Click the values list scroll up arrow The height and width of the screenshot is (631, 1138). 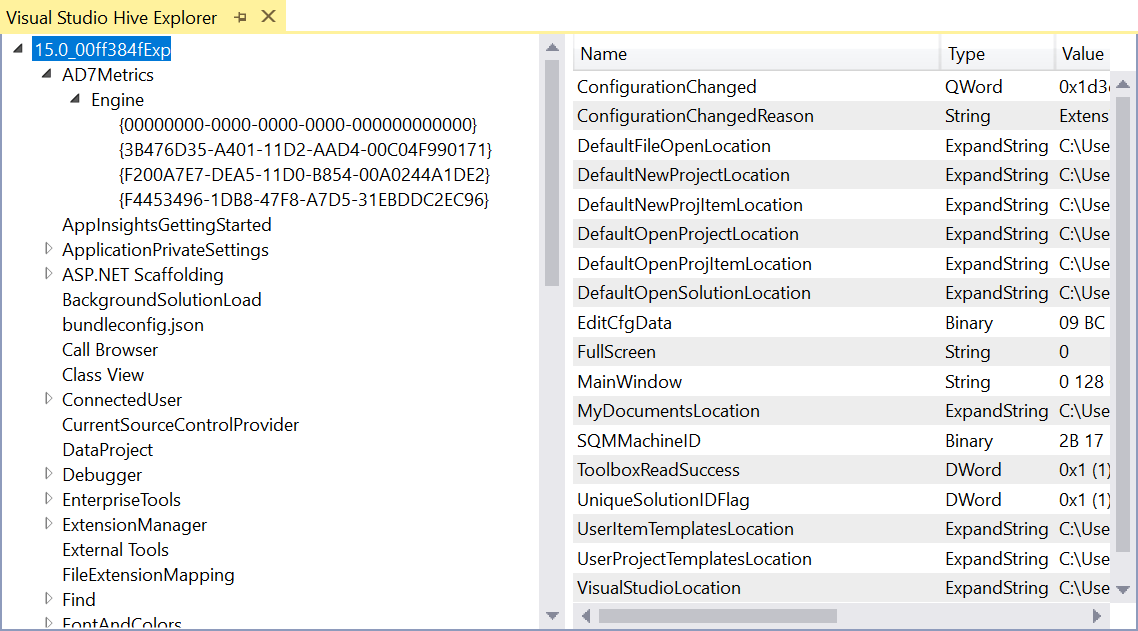pyautogui.click(x=1123, y=84)
